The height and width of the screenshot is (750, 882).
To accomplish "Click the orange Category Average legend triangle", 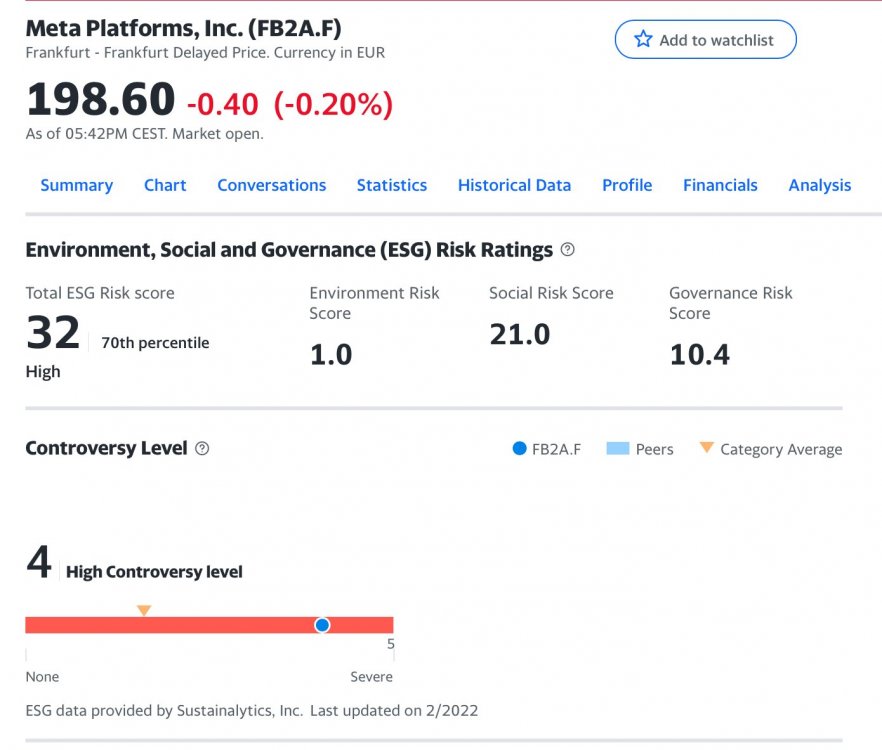I will pos(706,448).
